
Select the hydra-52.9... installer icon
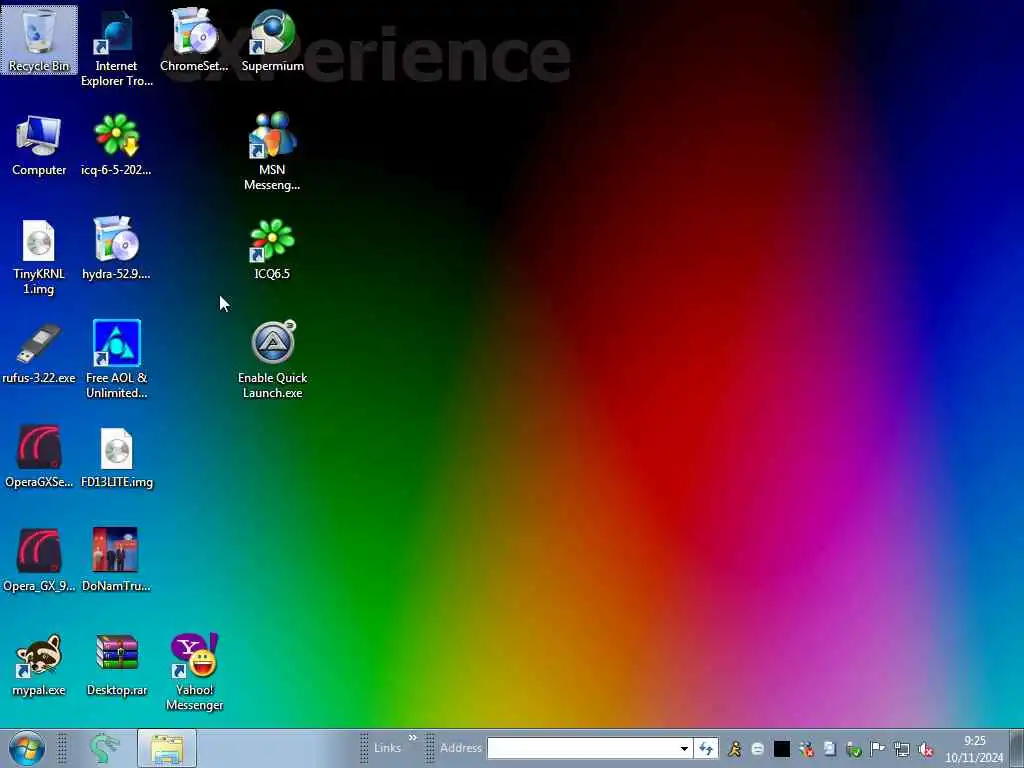point(116,249)
